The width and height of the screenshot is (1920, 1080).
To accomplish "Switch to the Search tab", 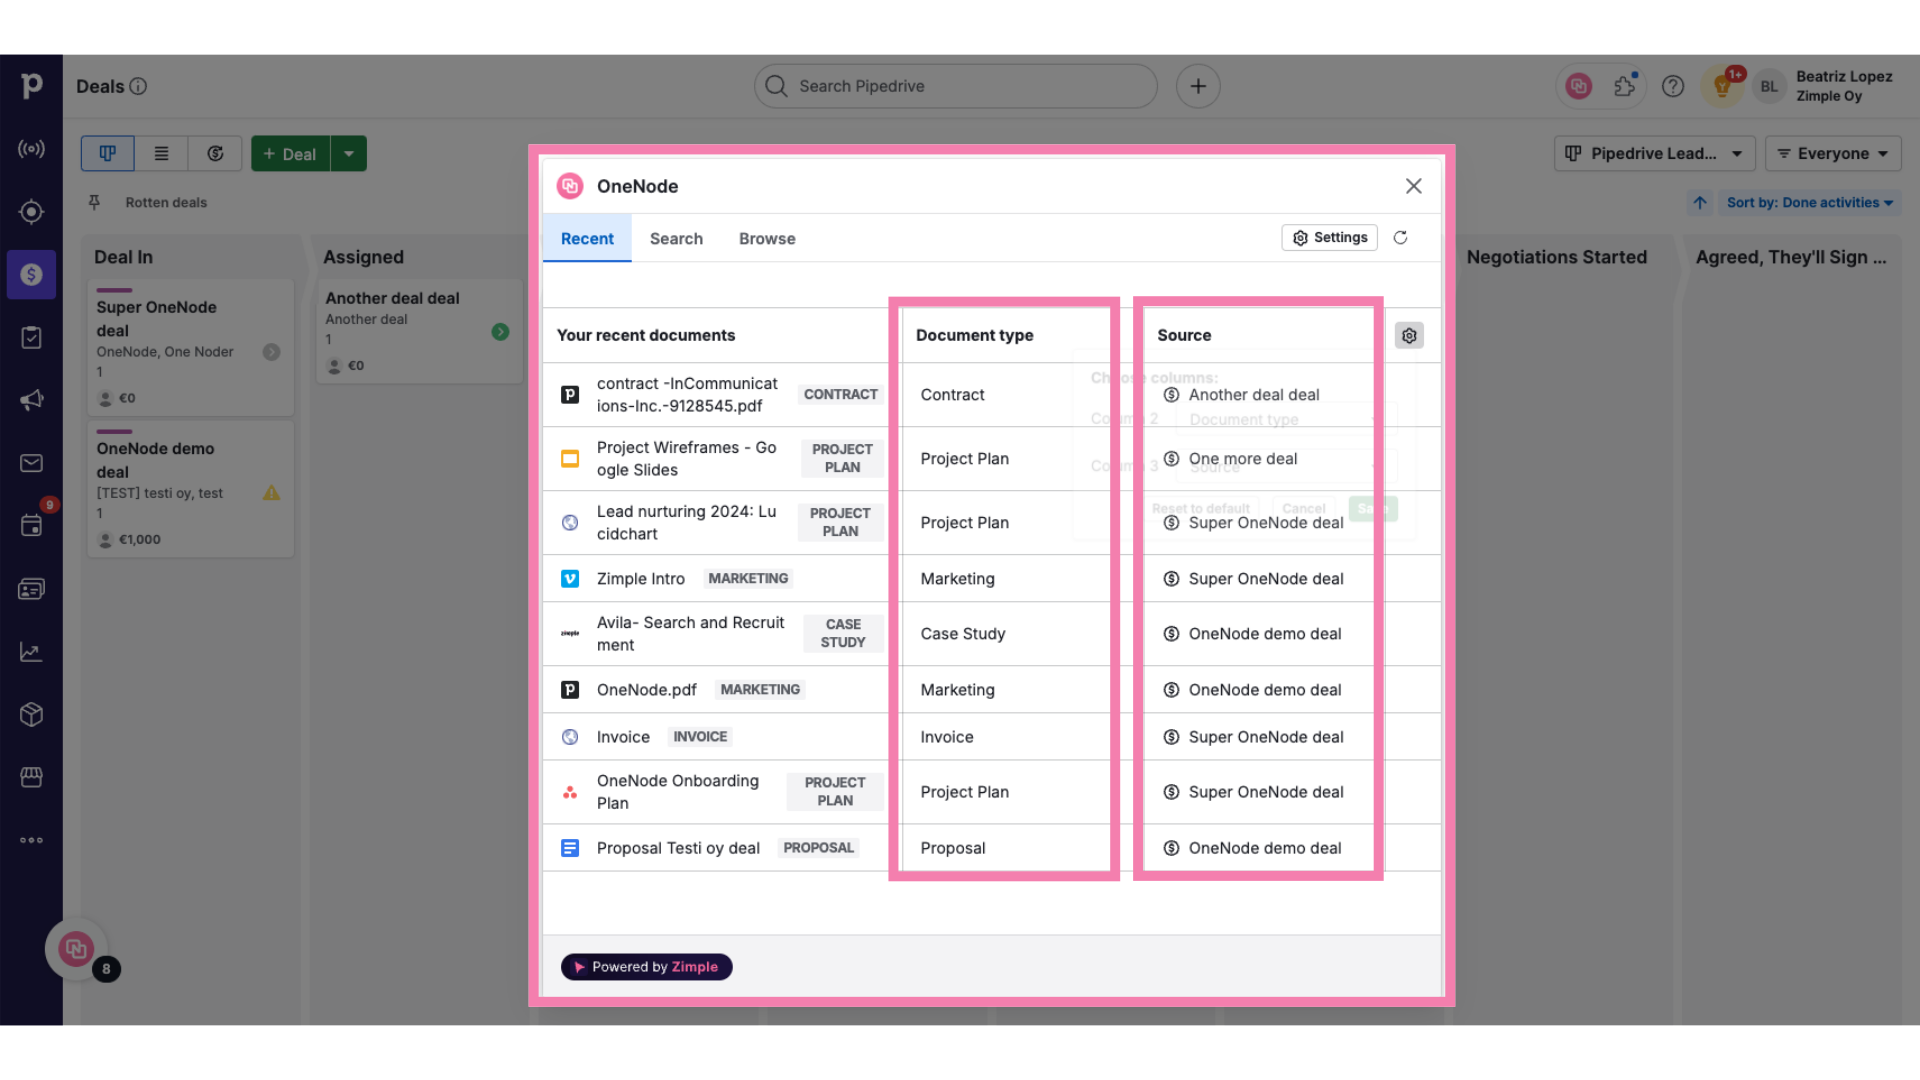I will coord(676,238).
